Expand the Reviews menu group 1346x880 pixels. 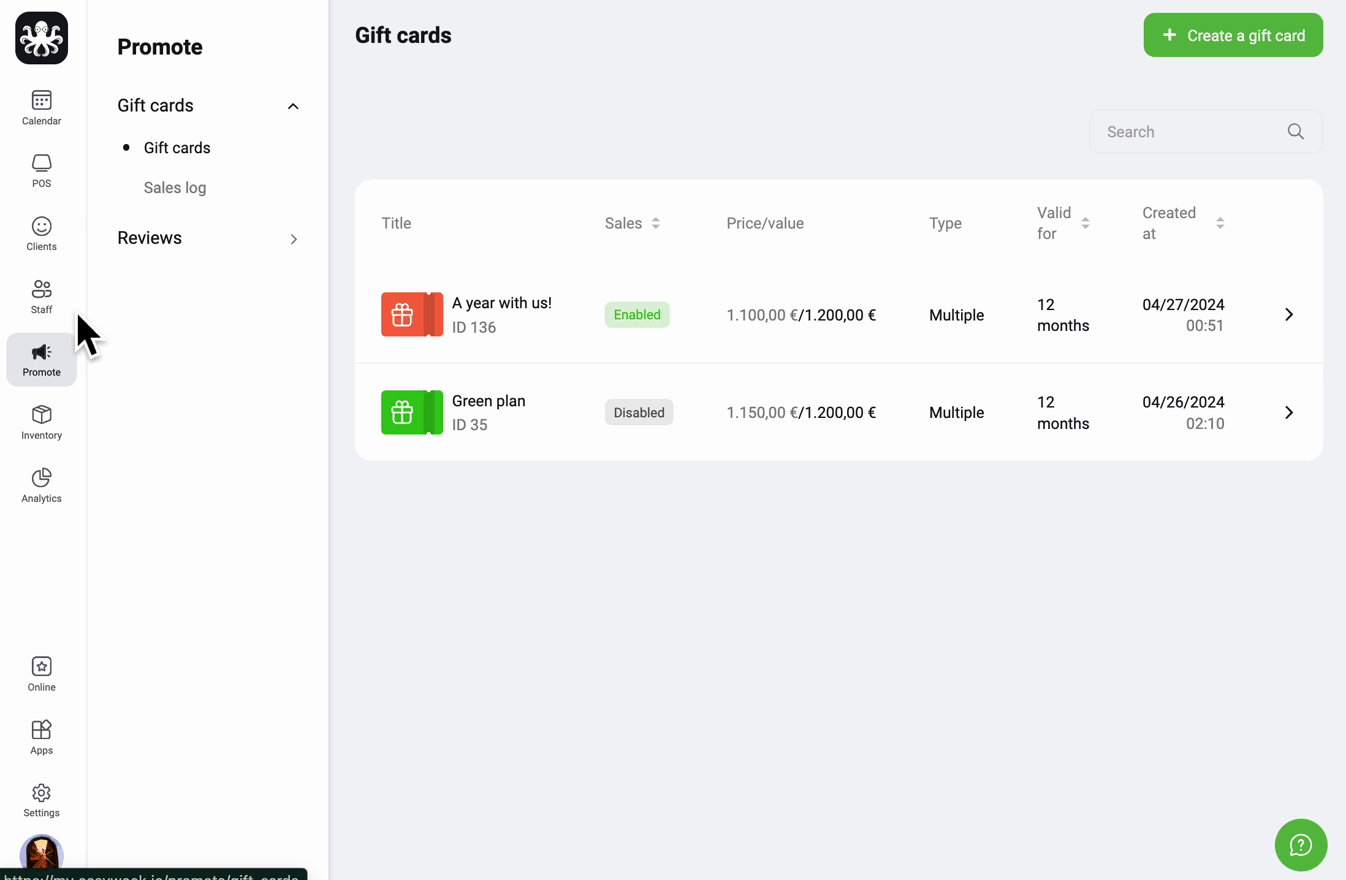coord(293,239)
